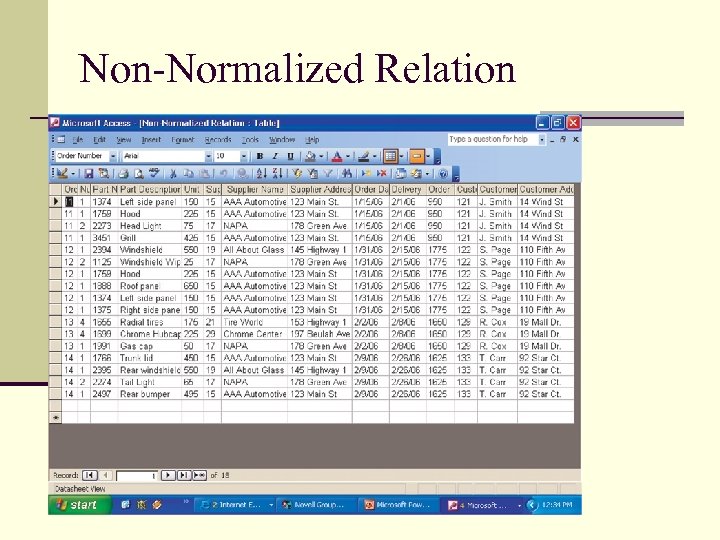Open the Order Number field selector dropdown
Screen dimensions: 720x540
tap(113, 156)
